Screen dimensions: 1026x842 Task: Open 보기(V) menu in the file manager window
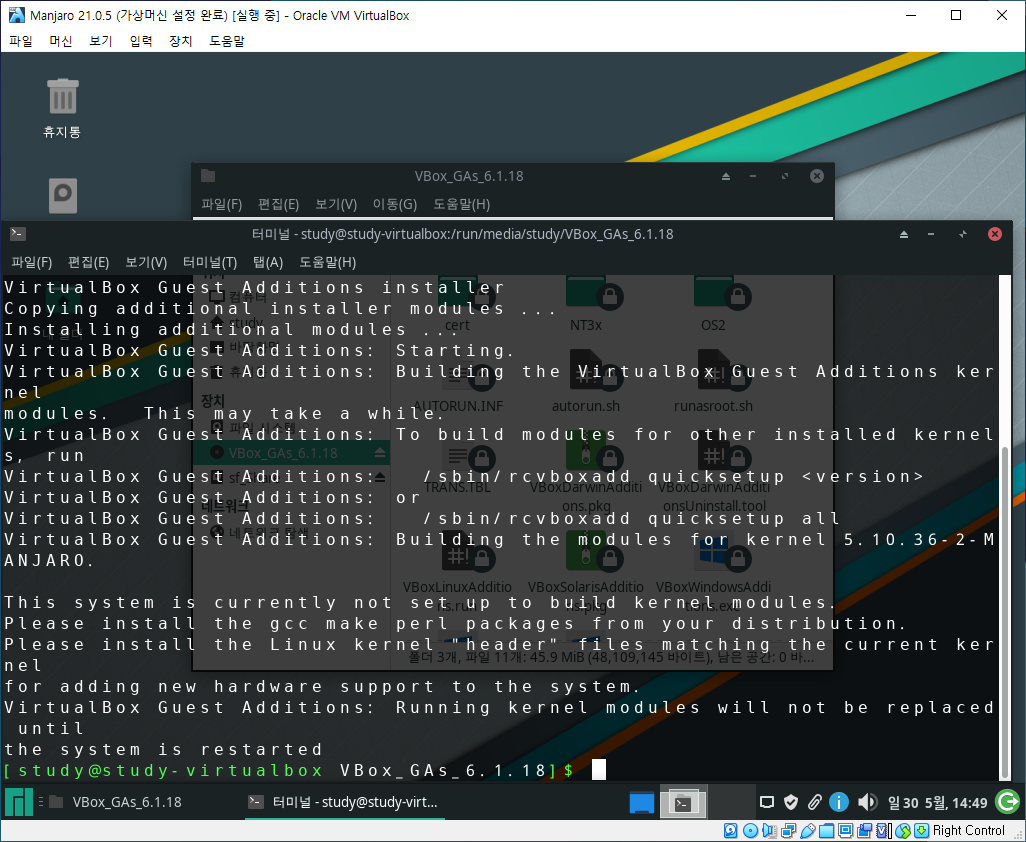click(x=336, y=204)
